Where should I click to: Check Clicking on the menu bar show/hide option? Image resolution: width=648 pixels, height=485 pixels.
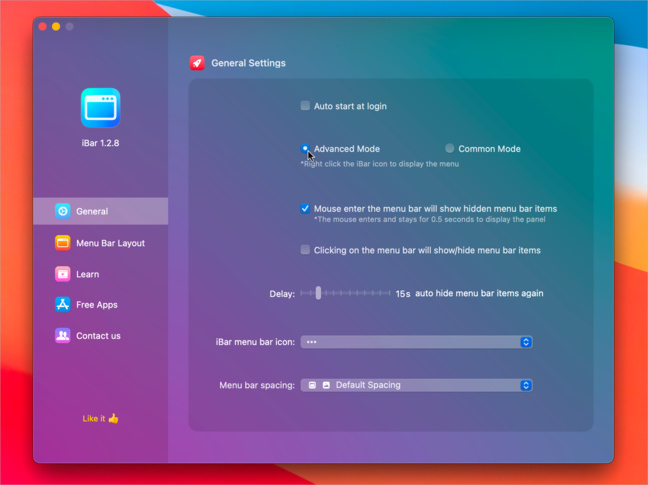(305, 250)
